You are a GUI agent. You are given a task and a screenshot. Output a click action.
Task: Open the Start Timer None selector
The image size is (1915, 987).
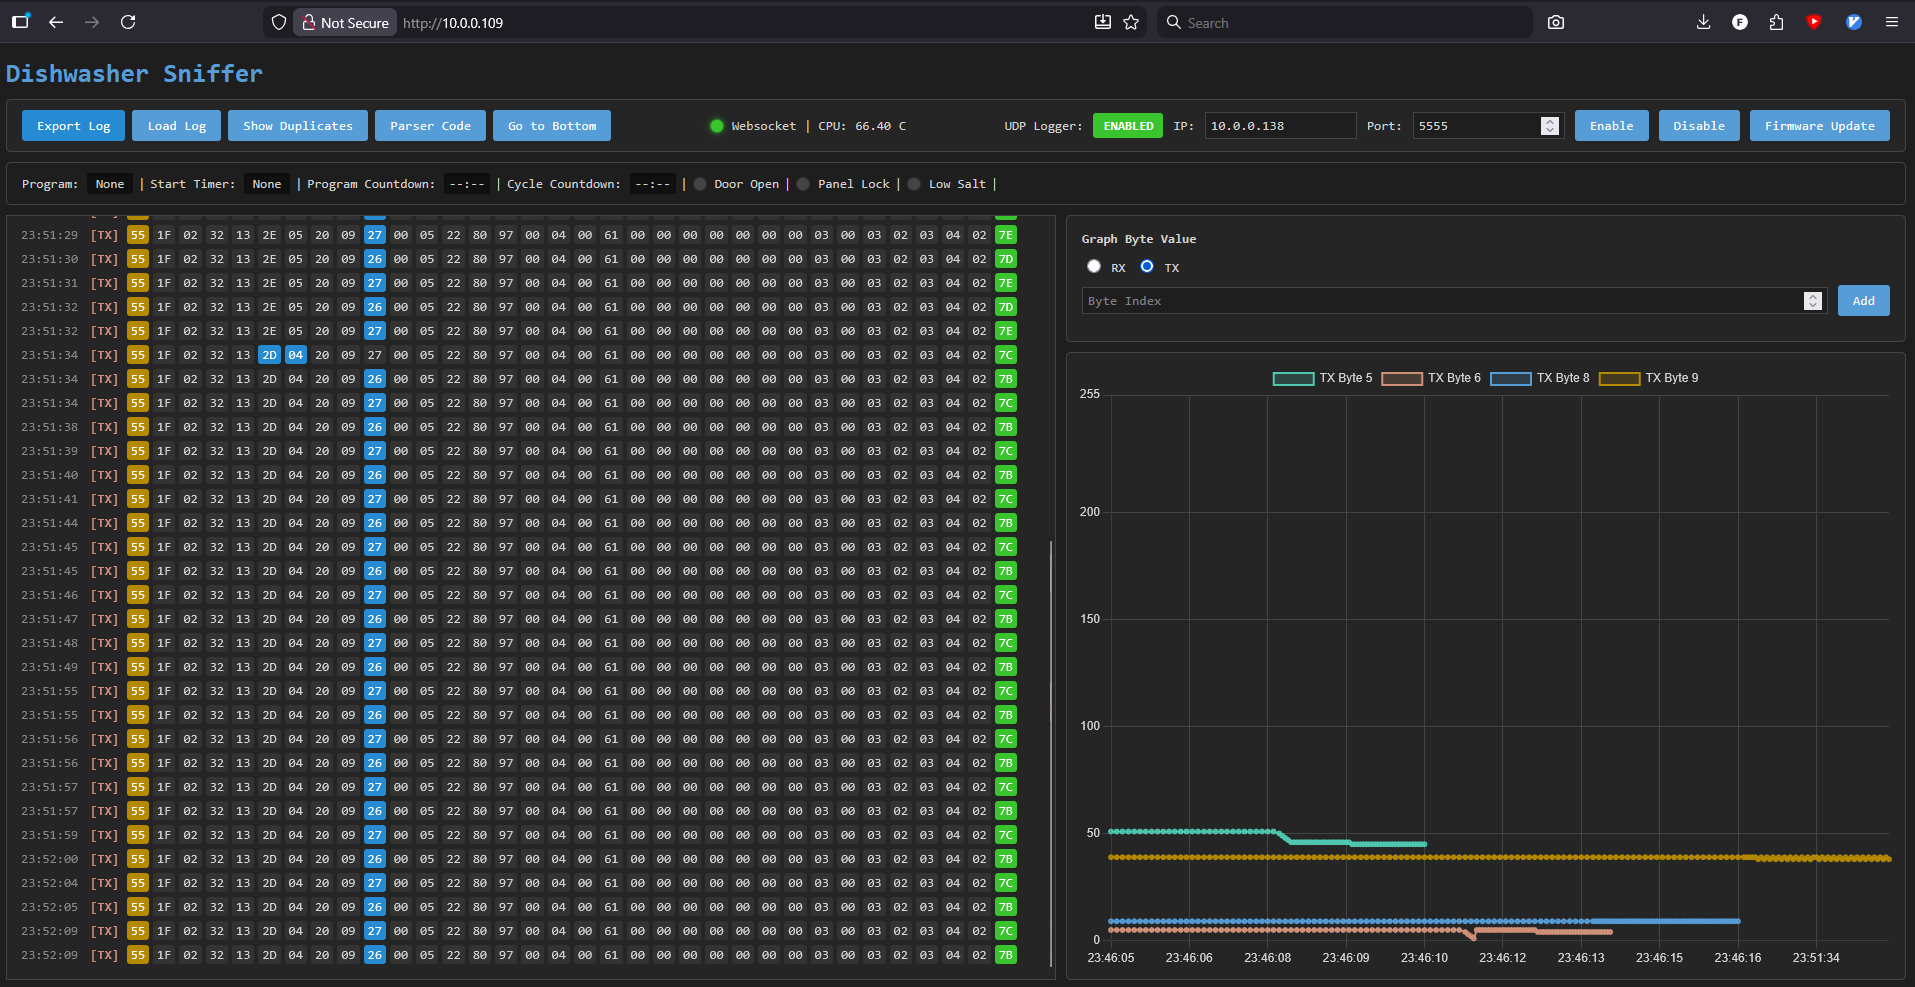266,184
